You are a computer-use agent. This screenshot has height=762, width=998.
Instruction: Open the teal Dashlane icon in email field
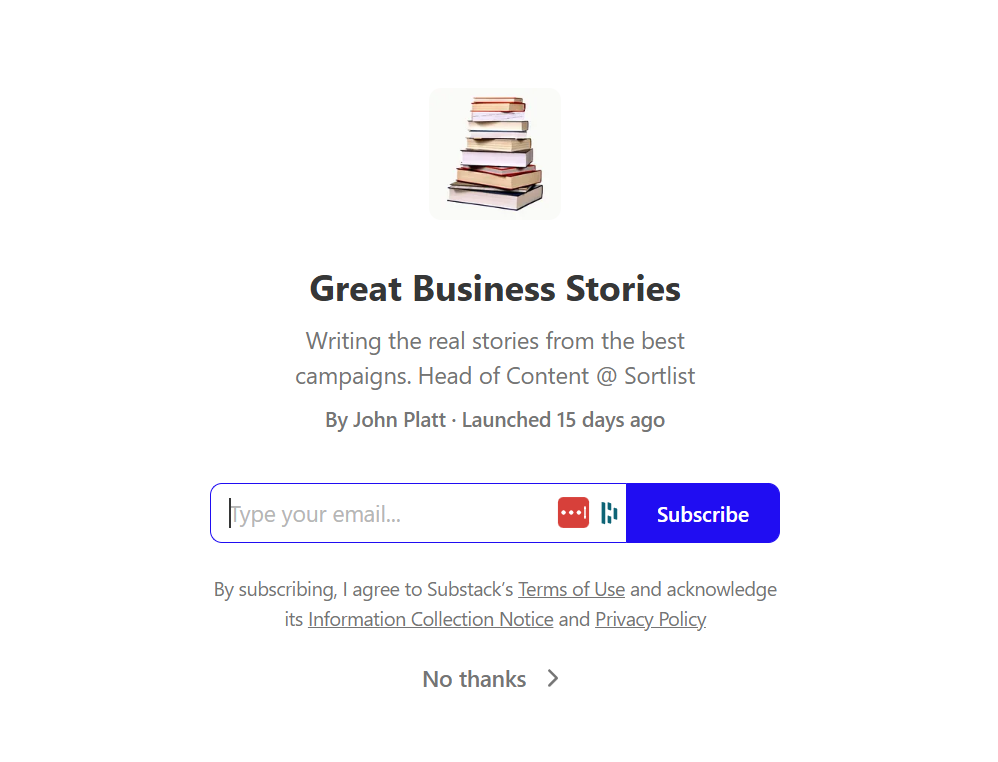(x=609, y=512)
